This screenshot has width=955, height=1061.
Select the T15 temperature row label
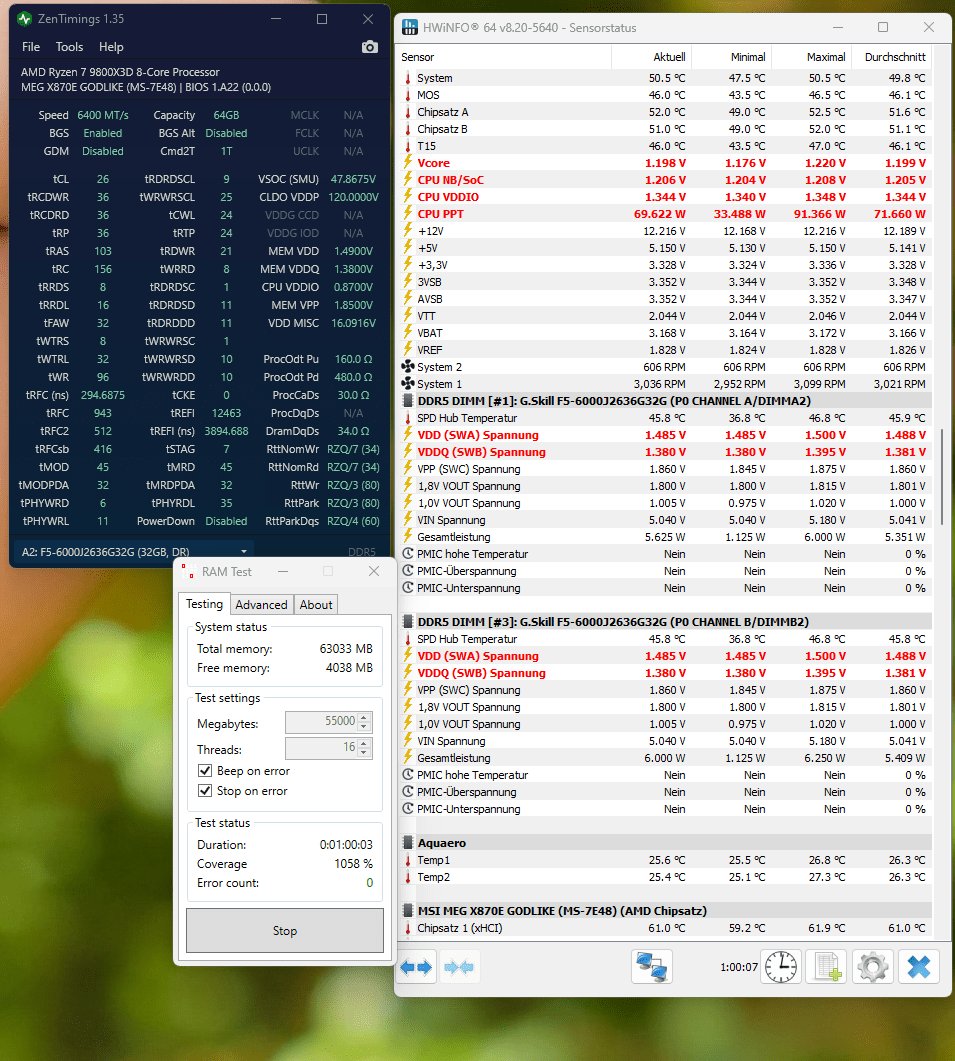point(426,145)
